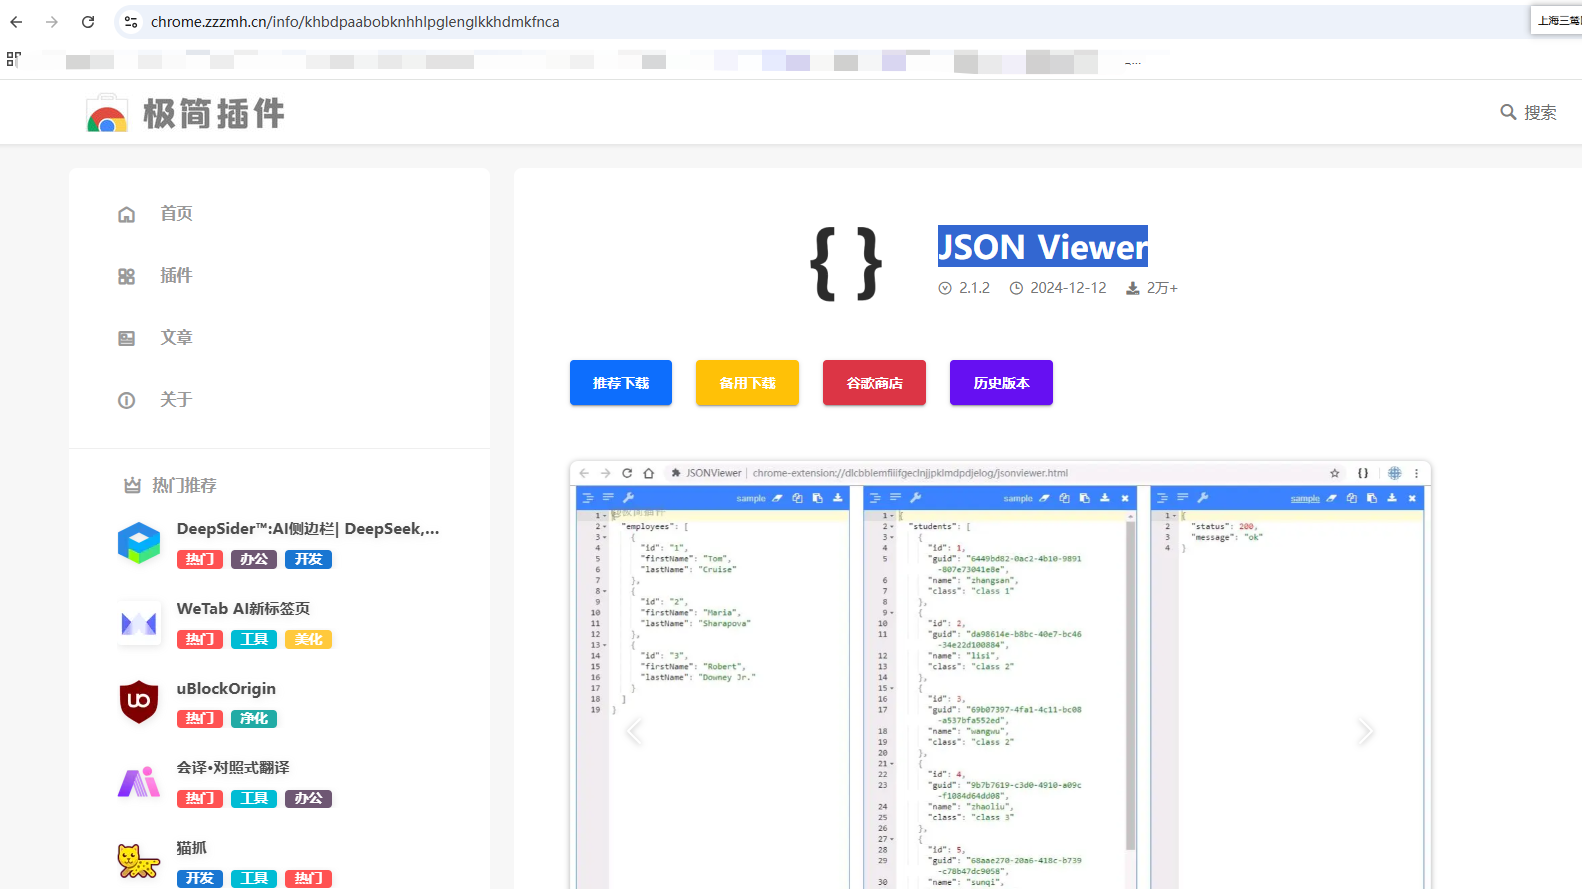The image size is (1582, 889).
Task: Click 净化 tag under uBlockOrigin
Action: [x=254, y=719]
